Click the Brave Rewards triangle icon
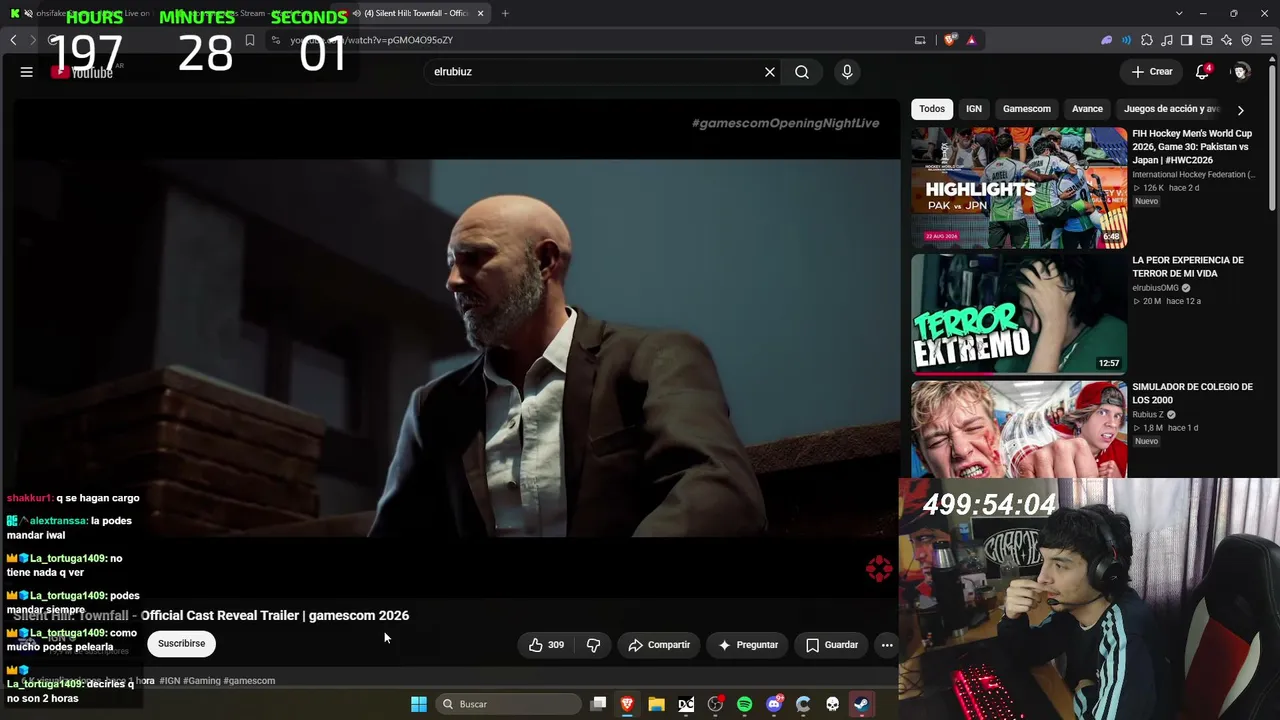The image size is (1280, 720). click(x=971, y=40)
